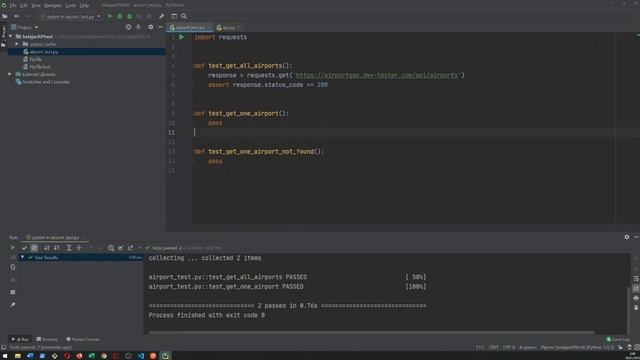640x360 pixels.
Task: Open File Explorer from taskbar
Action: tap(18, 356)
